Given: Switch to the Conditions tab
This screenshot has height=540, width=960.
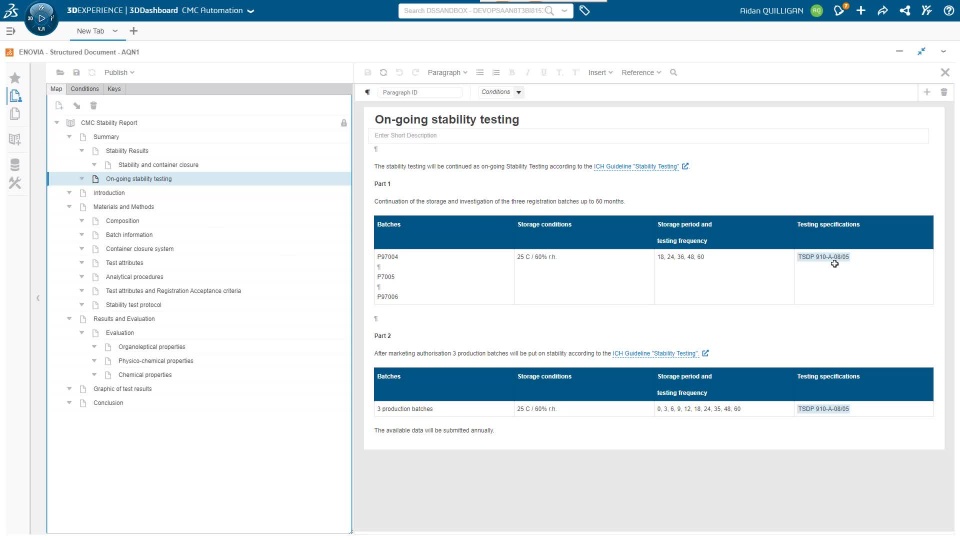Looking at the screenshot, I should (x=84, y=89).
